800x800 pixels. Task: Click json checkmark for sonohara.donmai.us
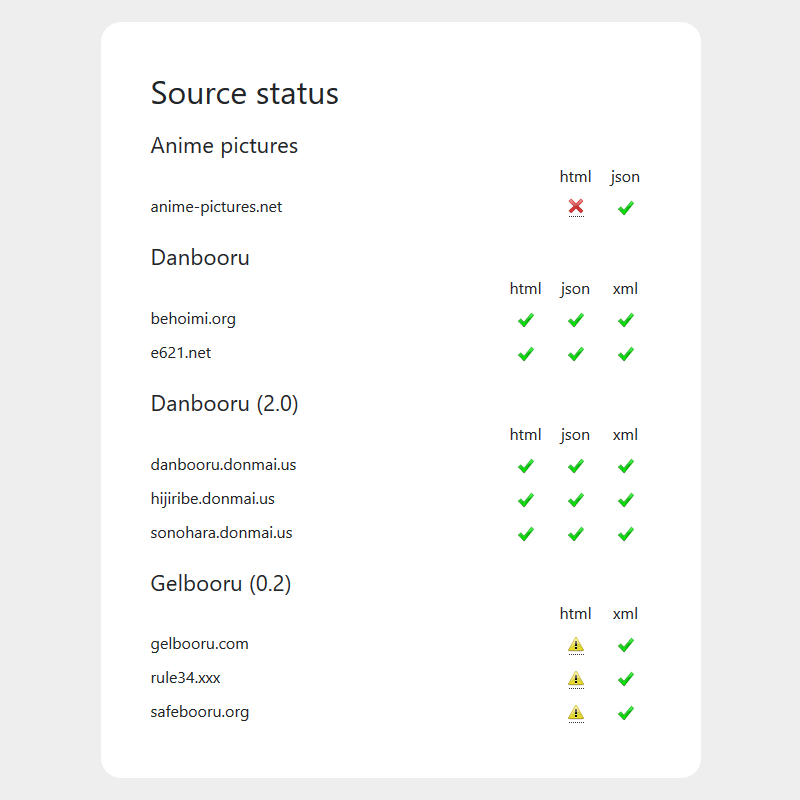(576, 534)
